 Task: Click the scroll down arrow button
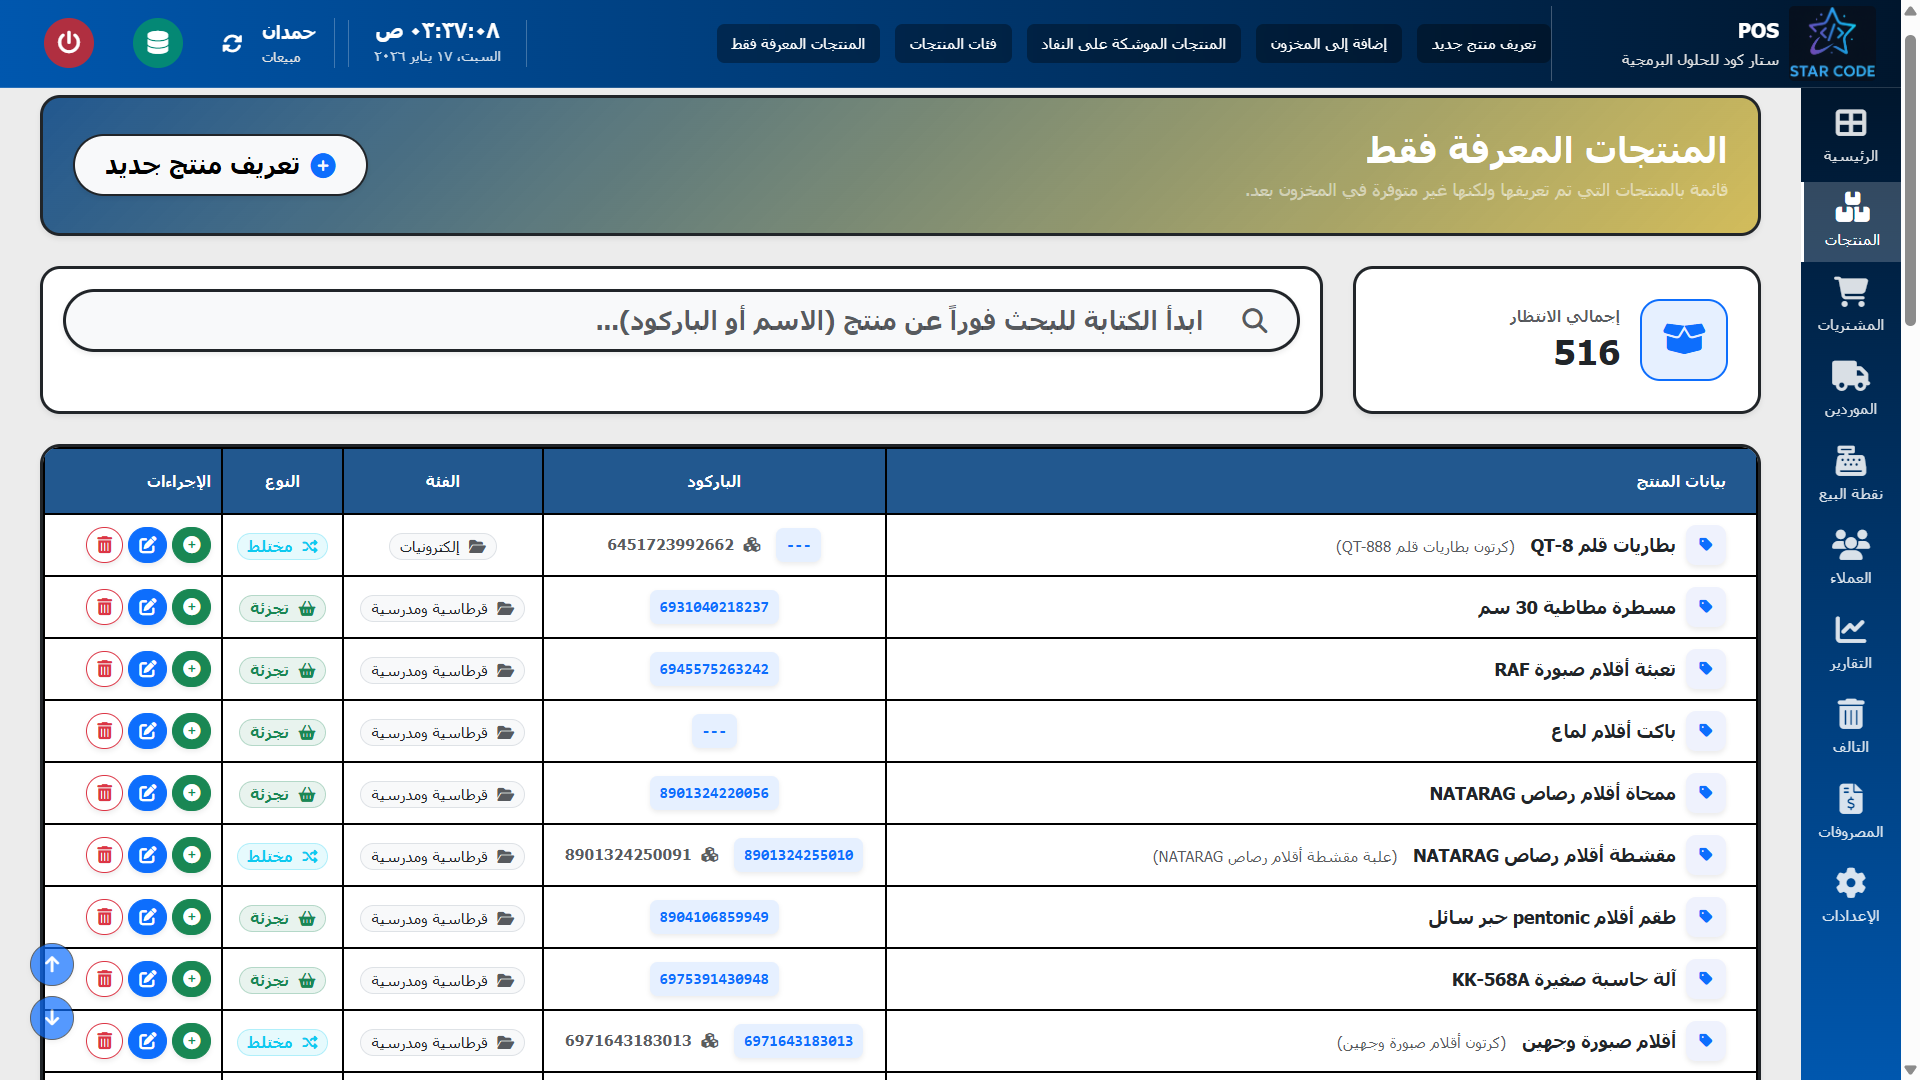(52, 1018)
